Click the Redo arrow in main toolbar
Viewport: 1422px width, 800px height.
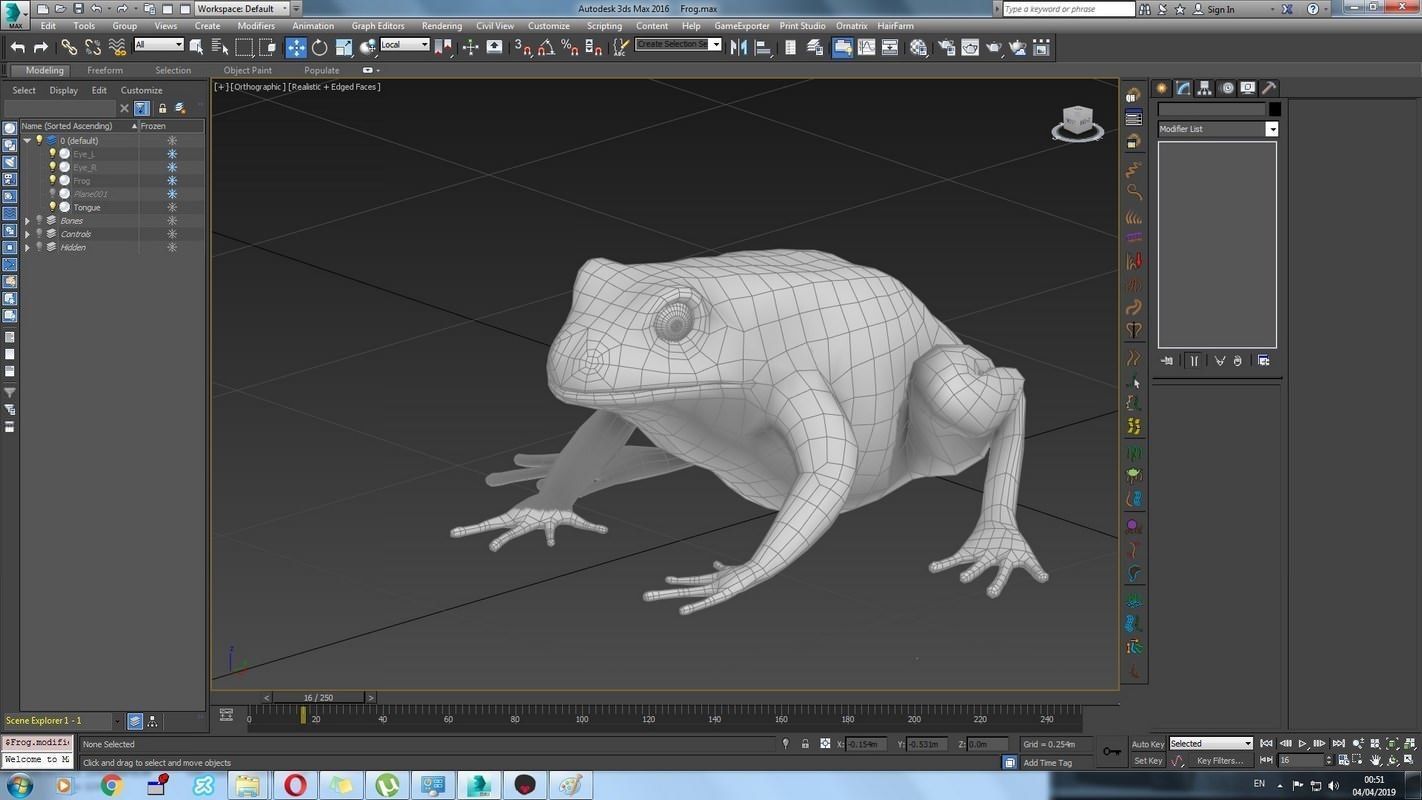point(41,47)
